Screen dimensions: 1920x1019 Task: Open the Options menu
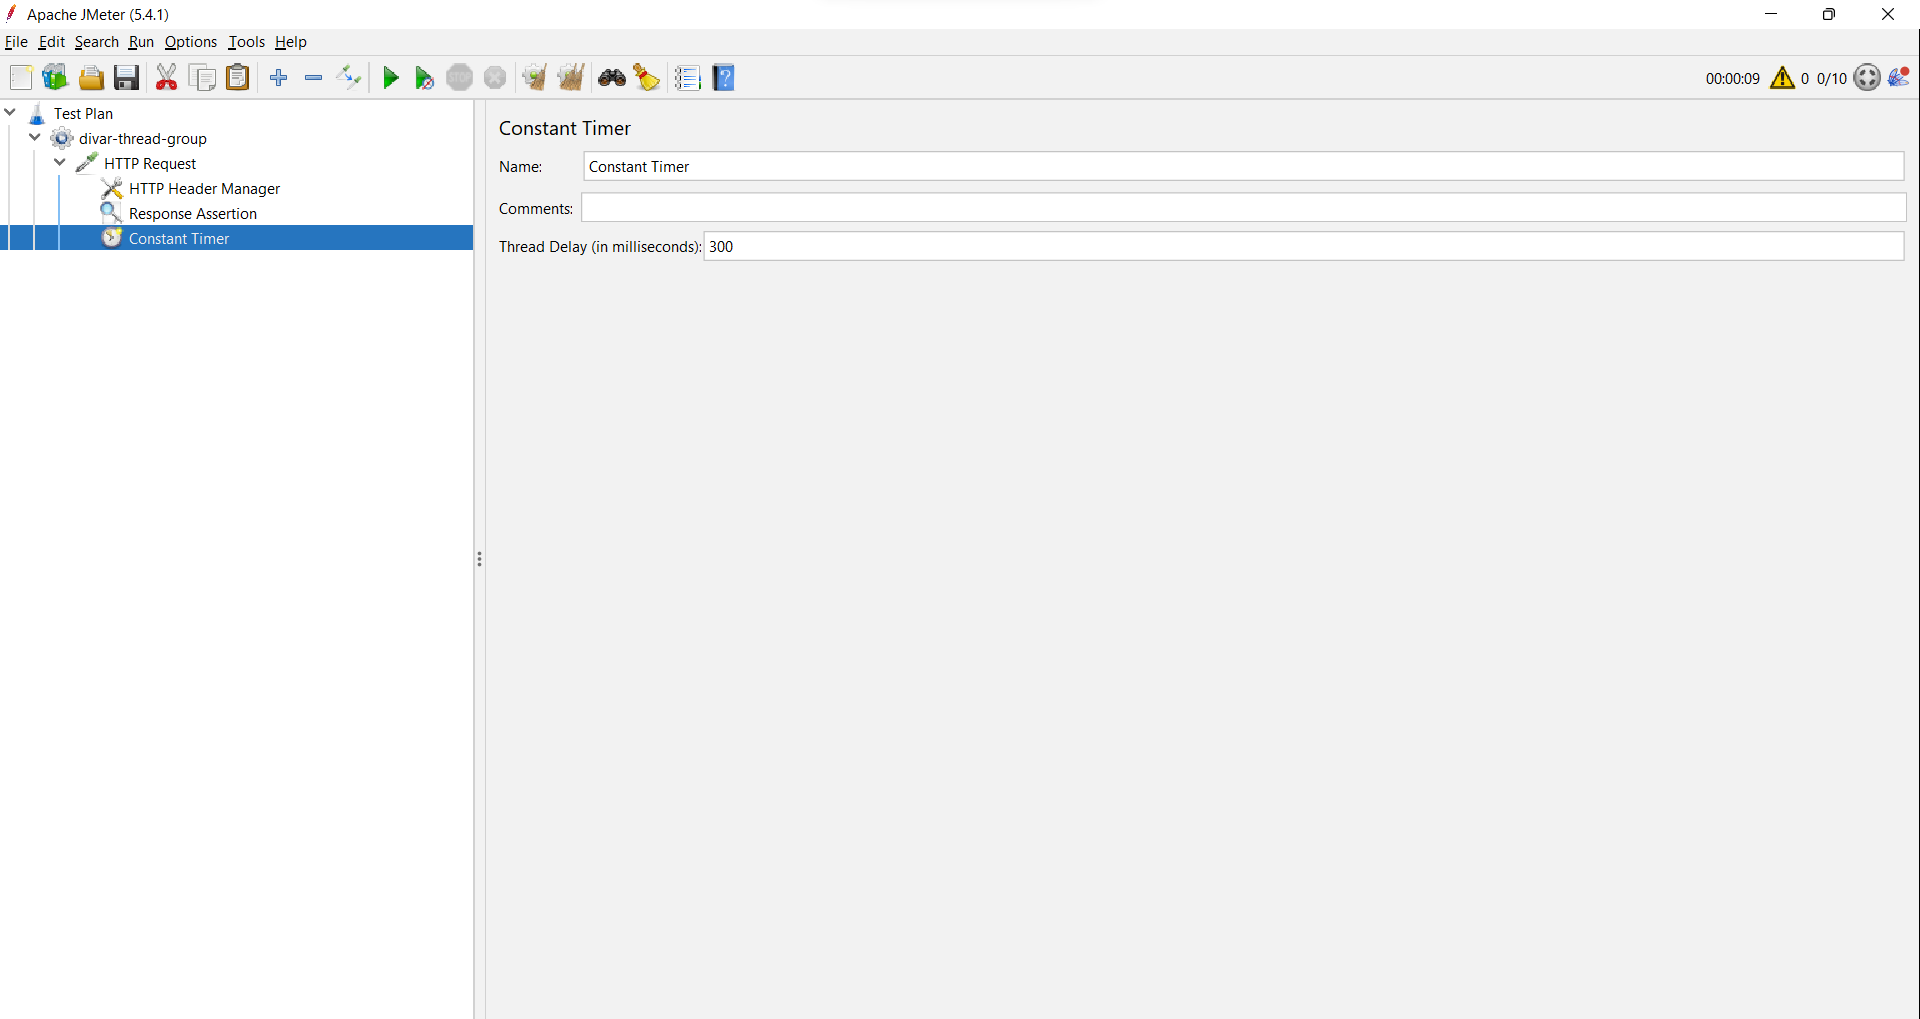[190, 42]
